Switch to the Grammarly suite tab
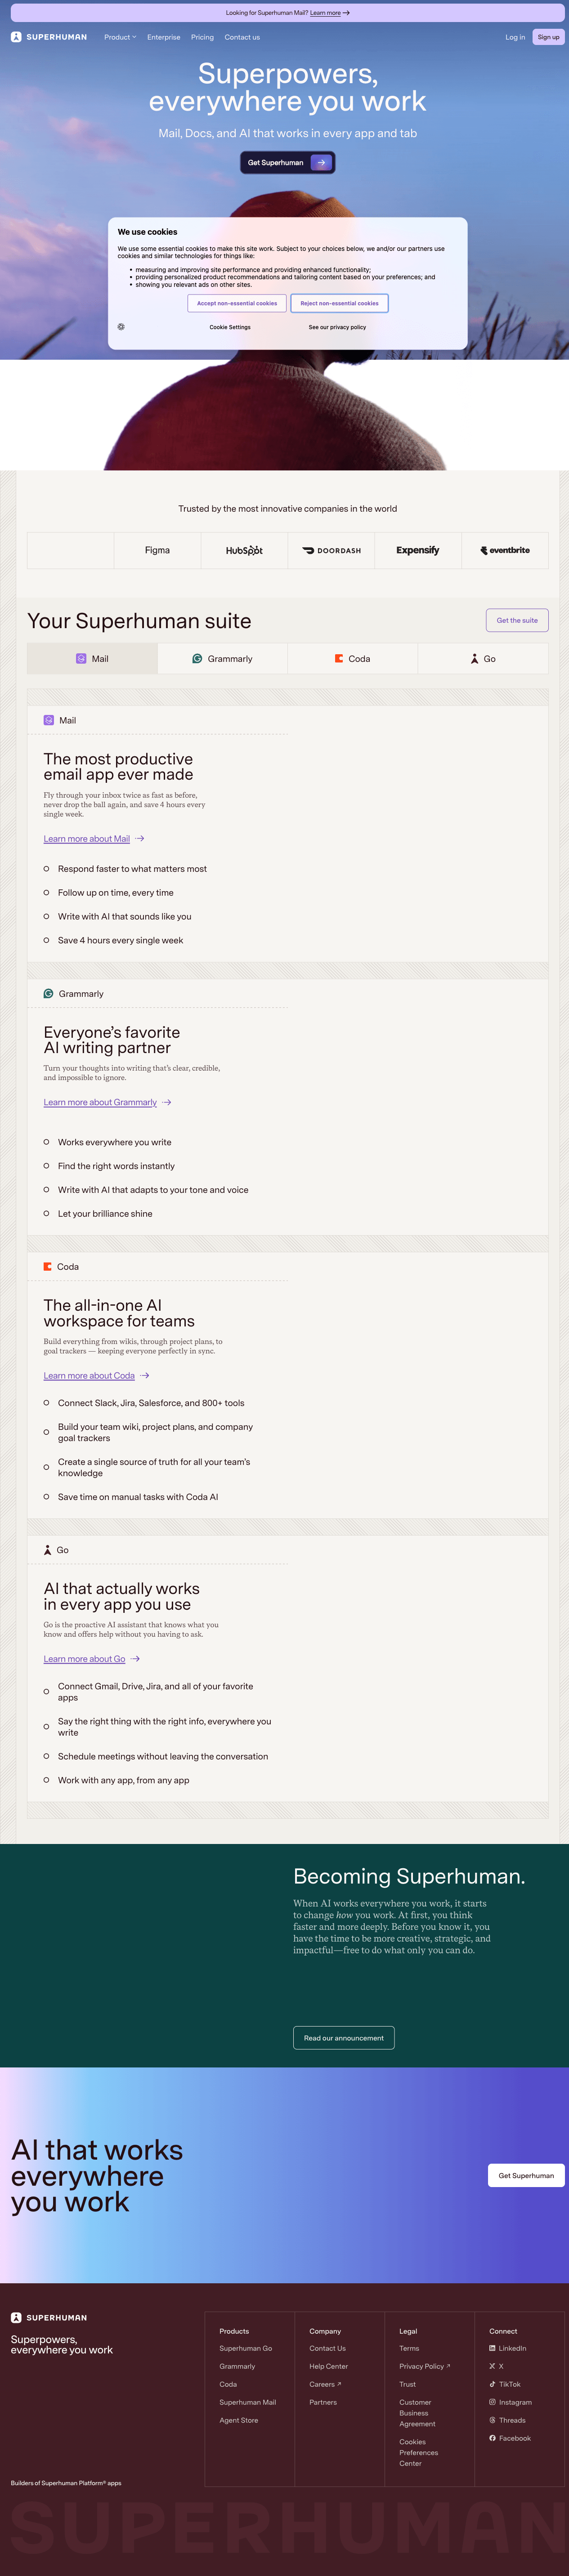The image size is (569, 2576). pos(222,659)
